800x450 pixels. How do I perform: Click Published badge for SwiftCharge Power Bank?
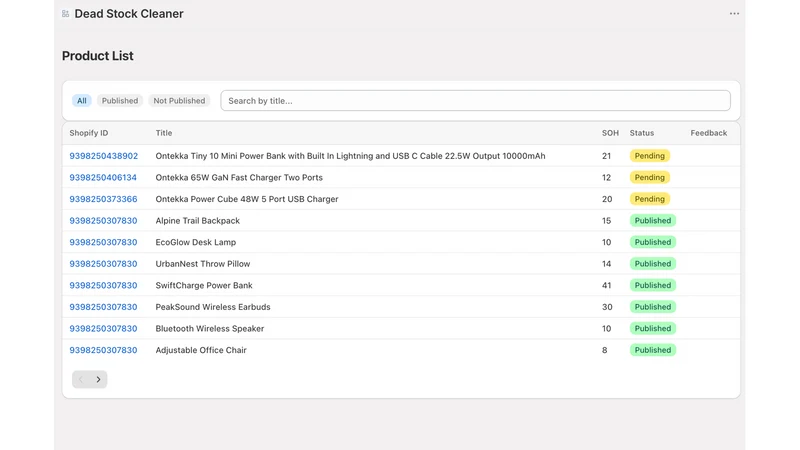point(653,285)
